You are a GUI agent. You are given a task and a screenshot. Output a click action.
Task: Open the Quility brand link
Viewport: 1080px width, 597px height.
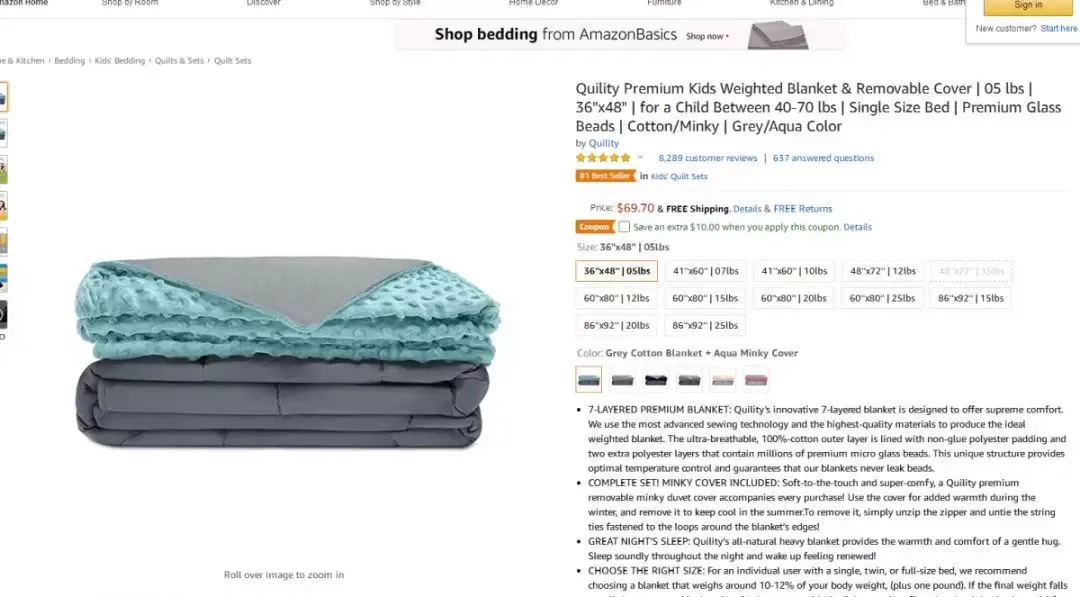[x=603, y=143]
